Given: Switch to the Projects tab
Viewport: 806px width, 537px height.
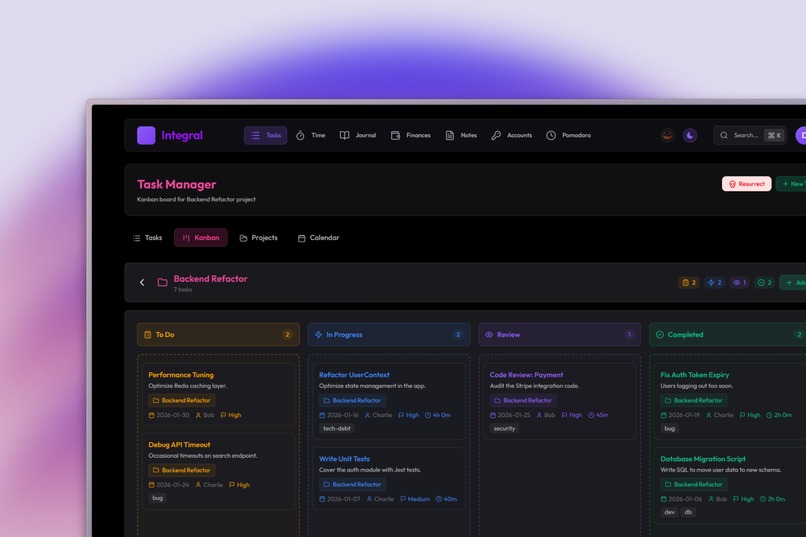Looking at the screenshot, I should coord(259,237).
